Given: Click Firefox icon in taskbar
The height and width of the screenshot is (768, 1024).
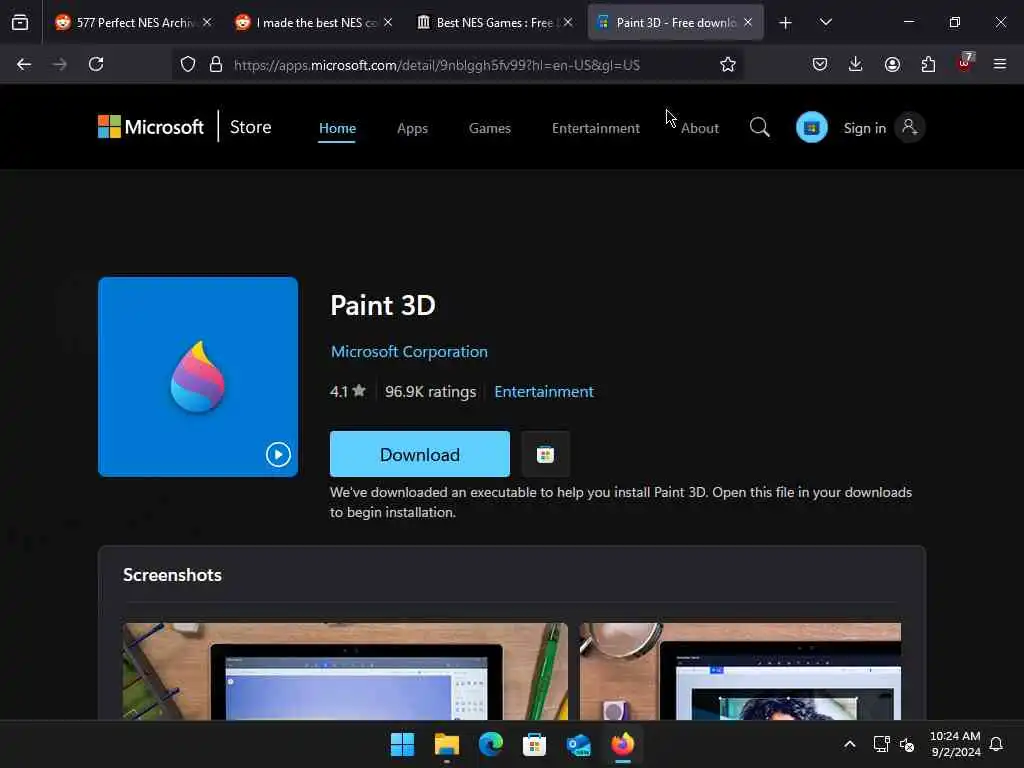Looking at the screenshot, I should click(x=622, y=744).
